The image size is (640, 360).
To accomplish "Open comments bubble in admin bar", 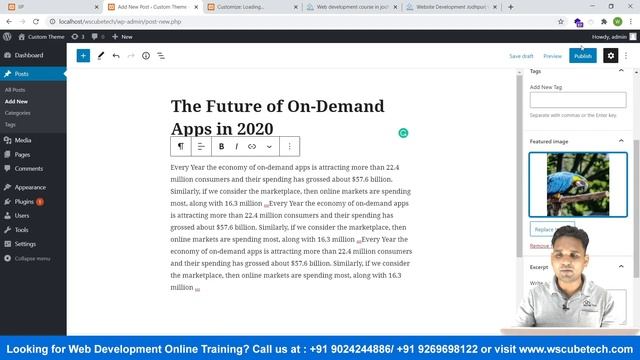I will coord(98,37).
